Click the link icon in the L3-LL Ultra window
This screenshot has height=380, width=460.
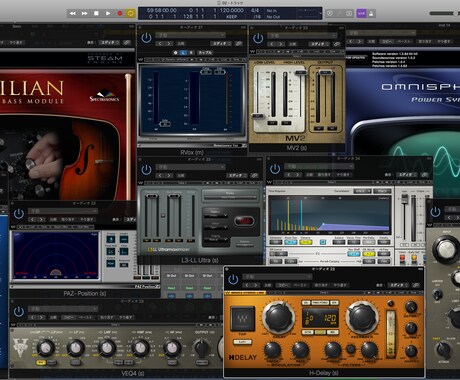click(255, 175)
